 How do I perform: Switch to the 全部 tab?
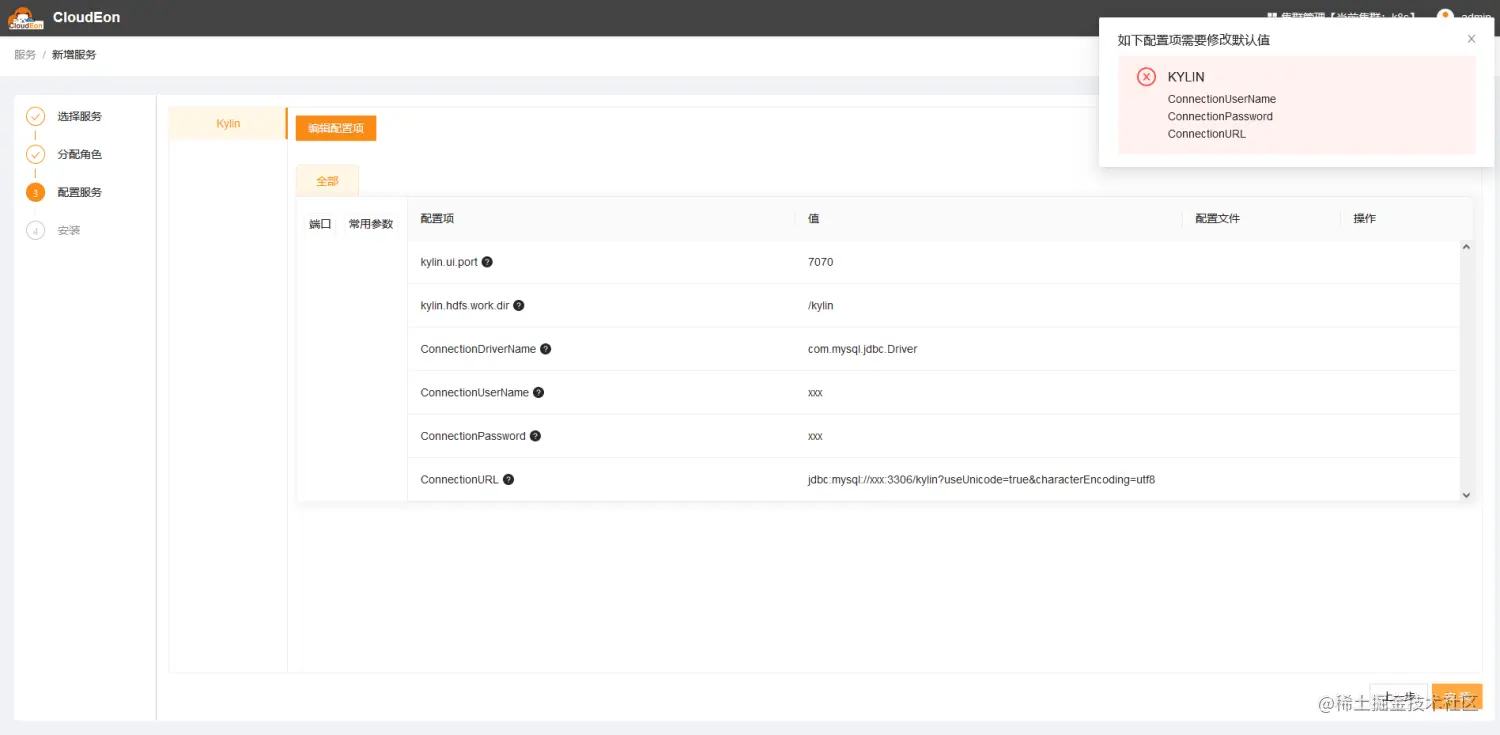pos(327,181)
